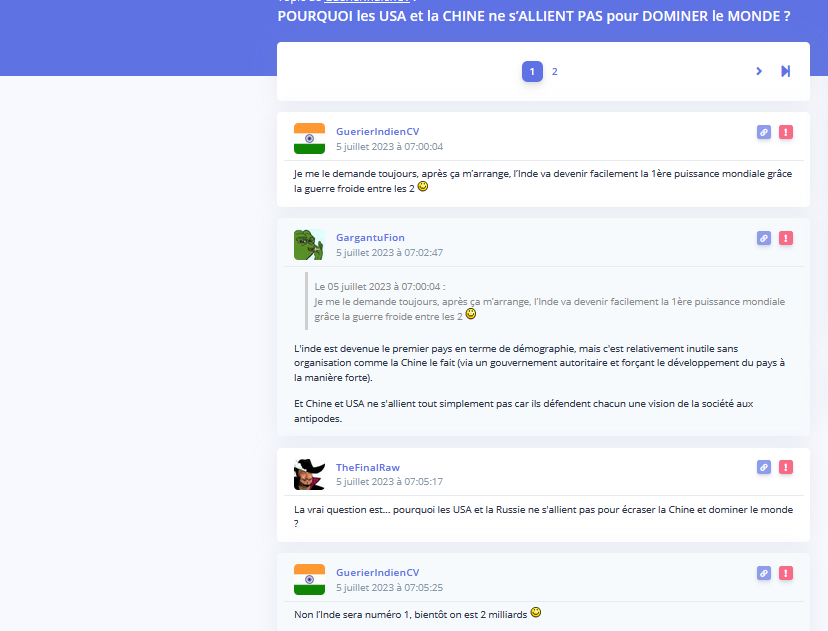The image size is (828, 631).
Task: Jump to last page icon
Action: [x=786, y=71]
